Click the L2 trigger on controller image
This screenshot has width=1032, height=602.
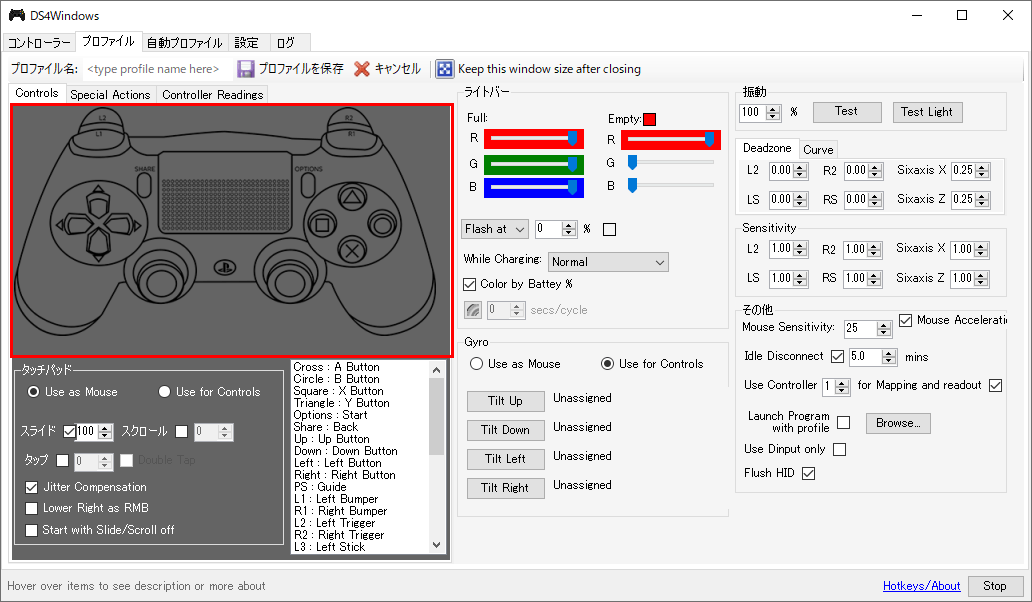point(102,118)
